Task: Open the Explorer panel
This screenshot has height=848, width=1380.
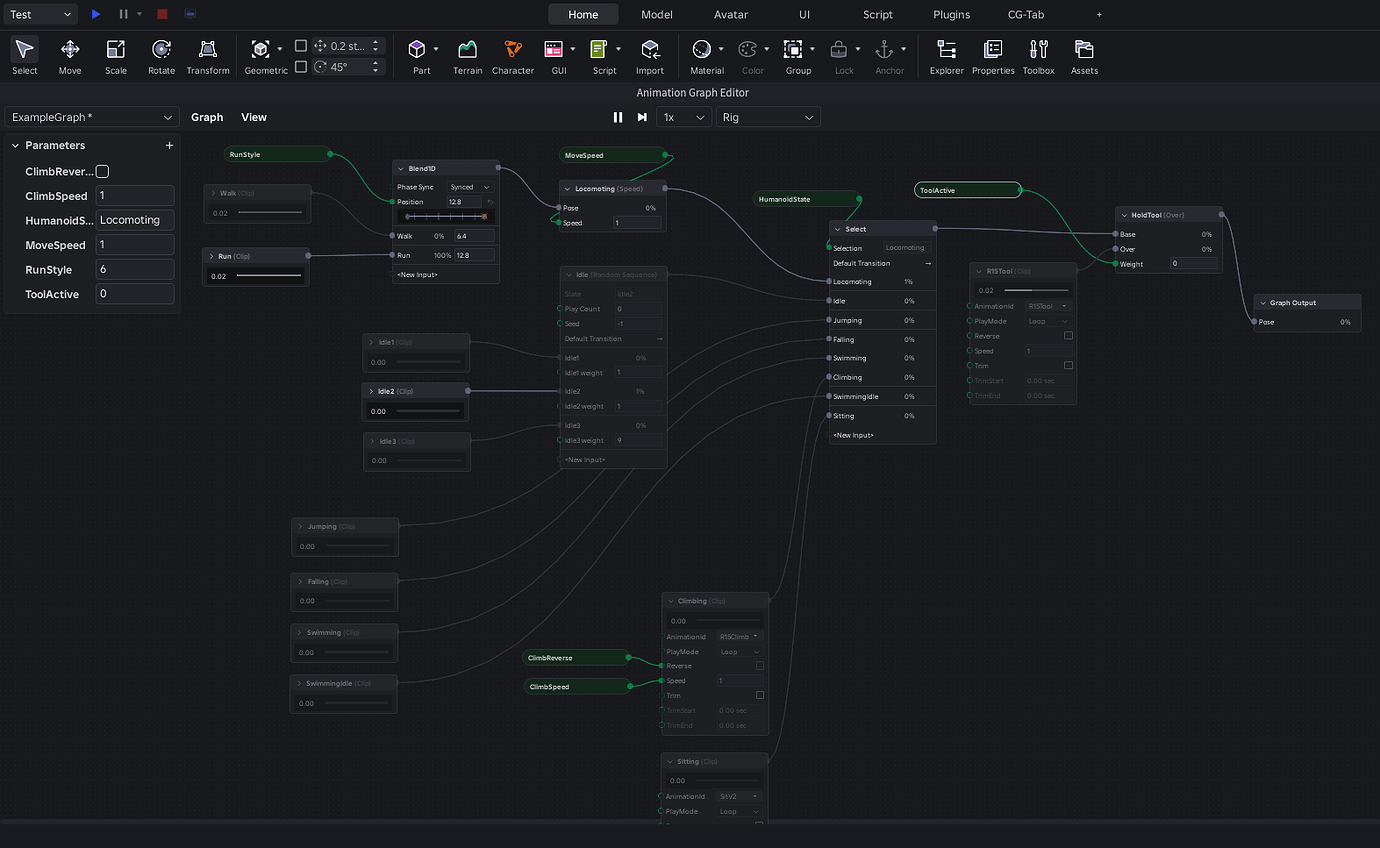Action: [x=946, y=56]
